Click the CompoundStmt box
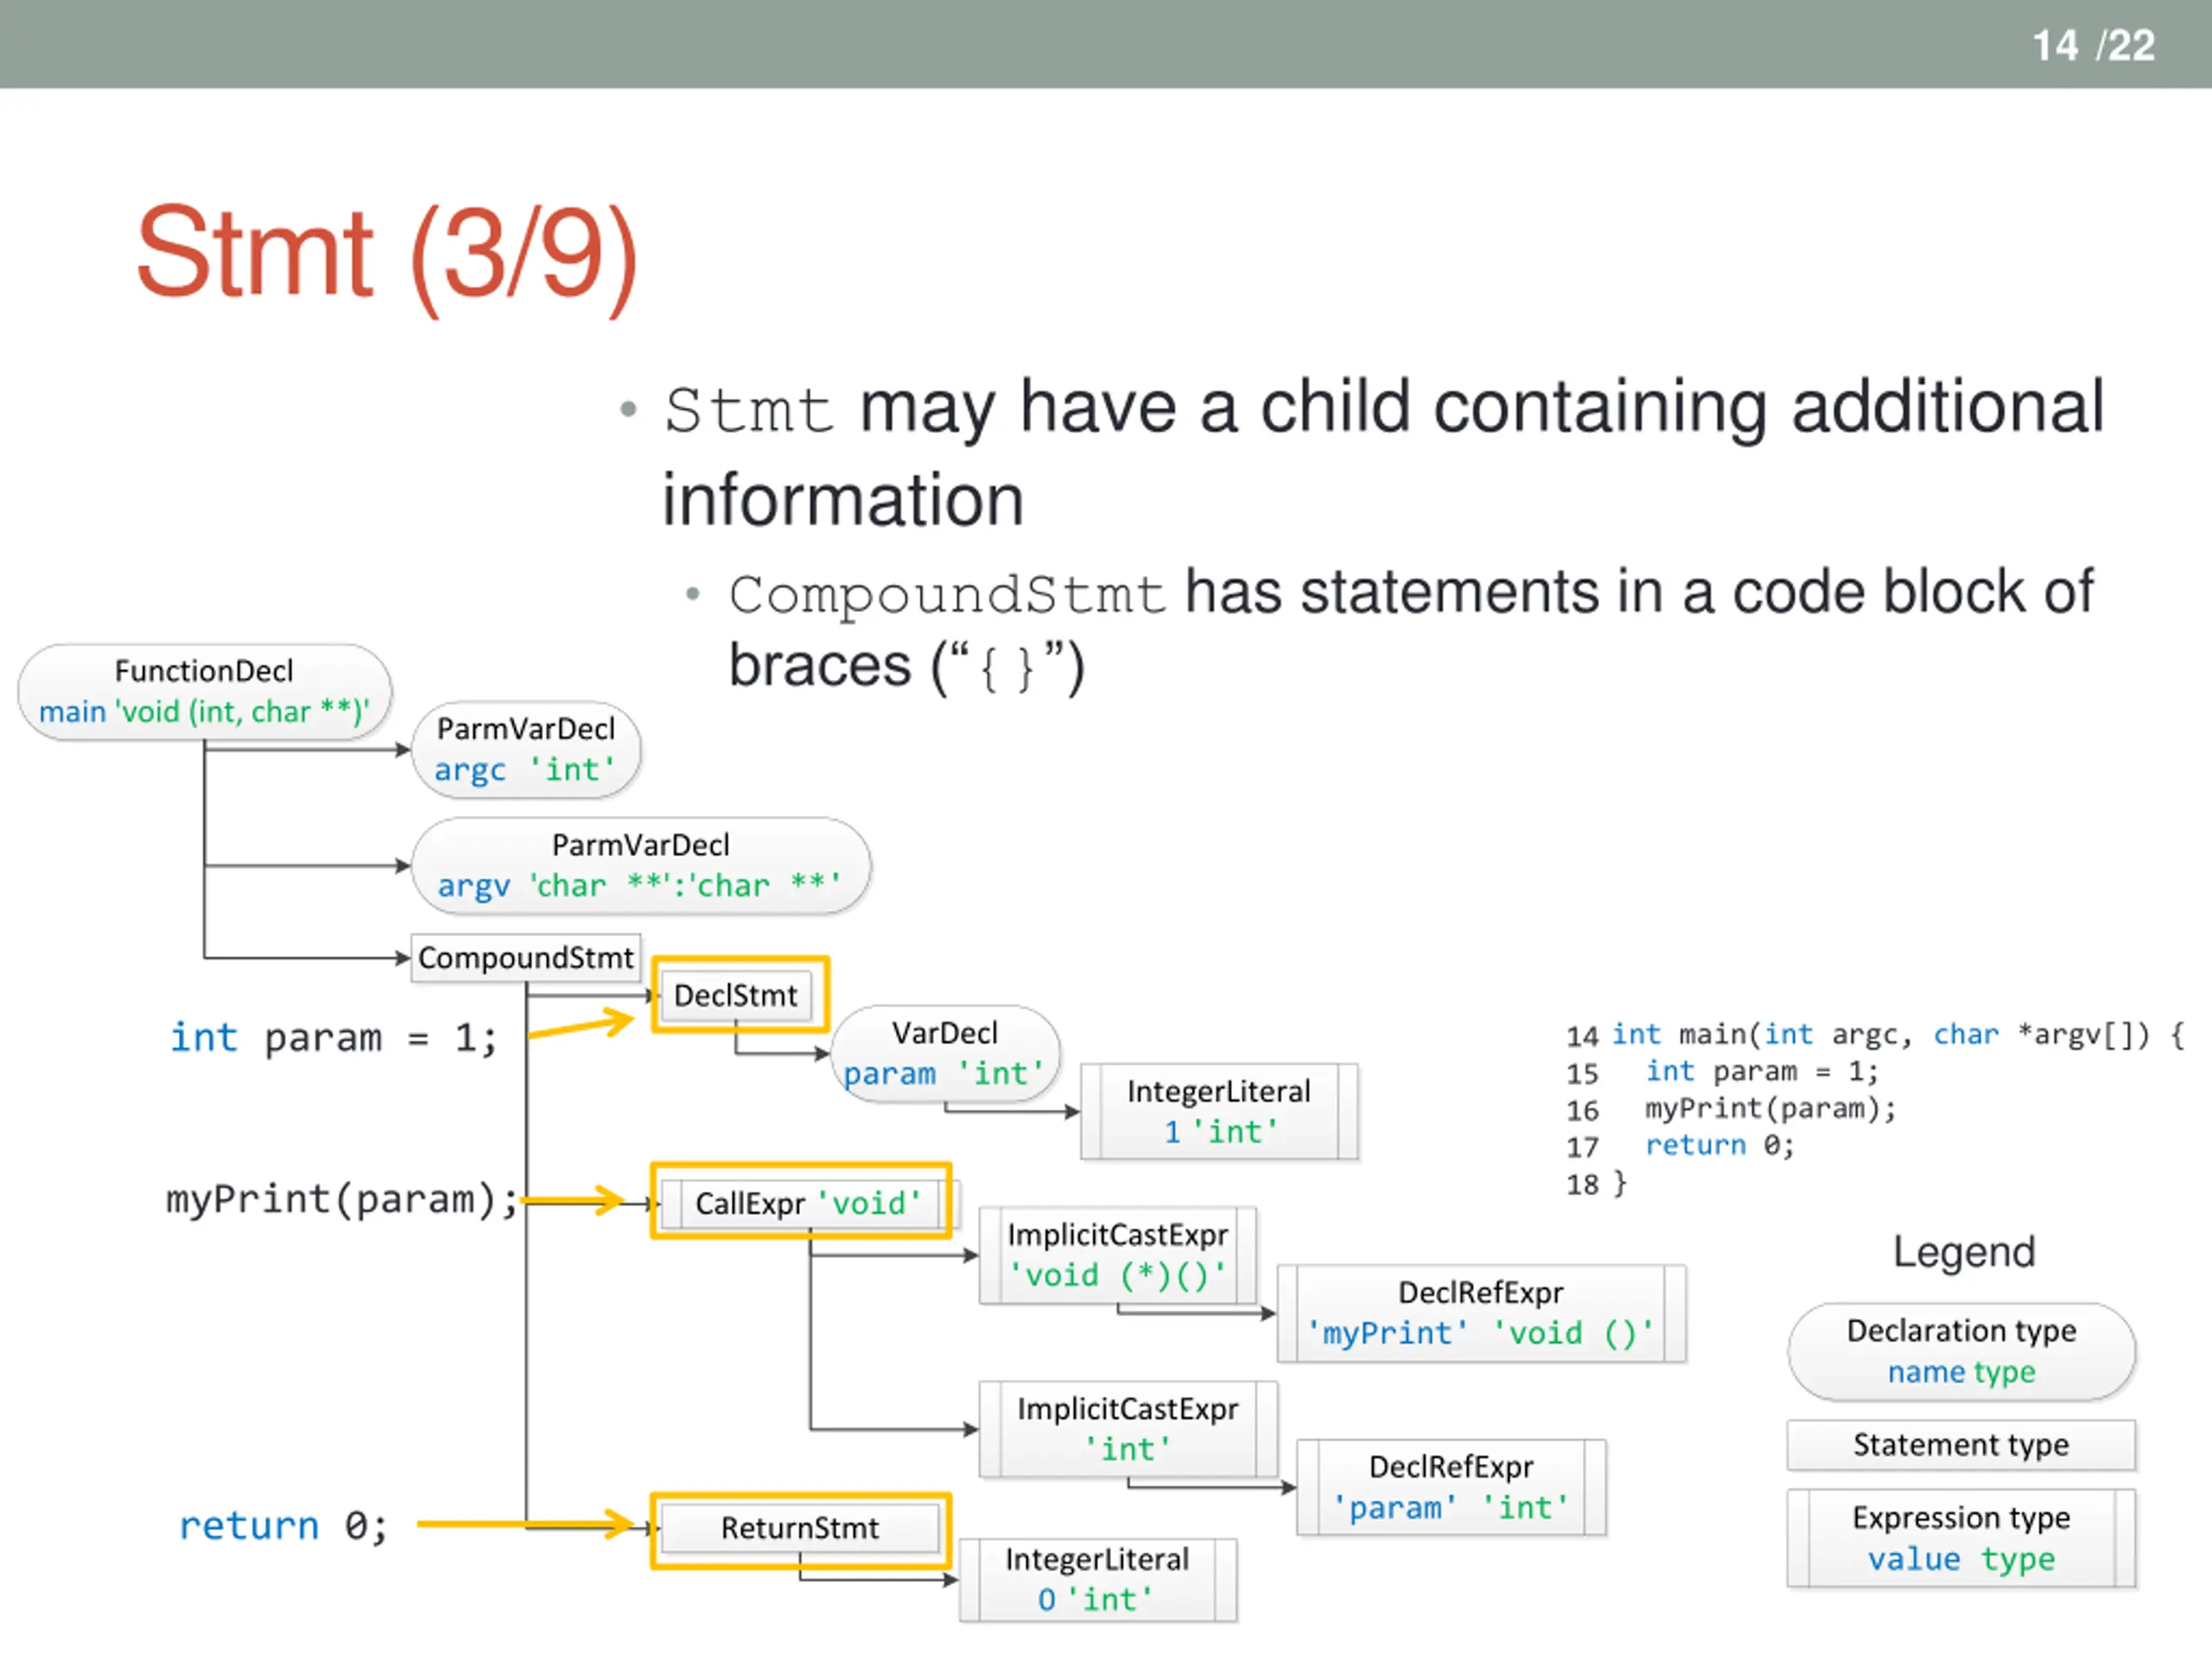Image resolution: width=2212 pixels, height=1659 pixels. pos(526,958)
